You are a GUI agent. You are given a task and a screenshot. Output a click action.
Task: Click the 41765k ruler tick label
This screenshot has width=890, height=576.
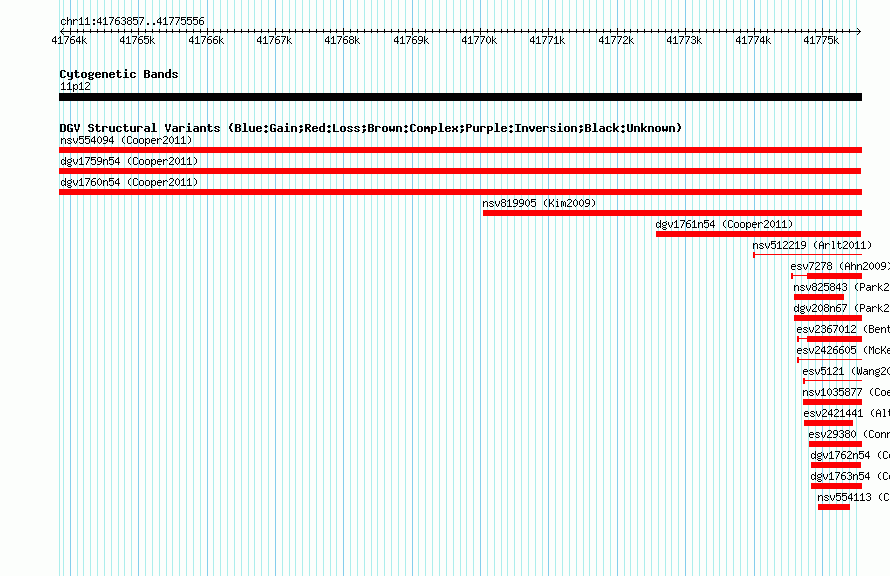tap(137, 40)
